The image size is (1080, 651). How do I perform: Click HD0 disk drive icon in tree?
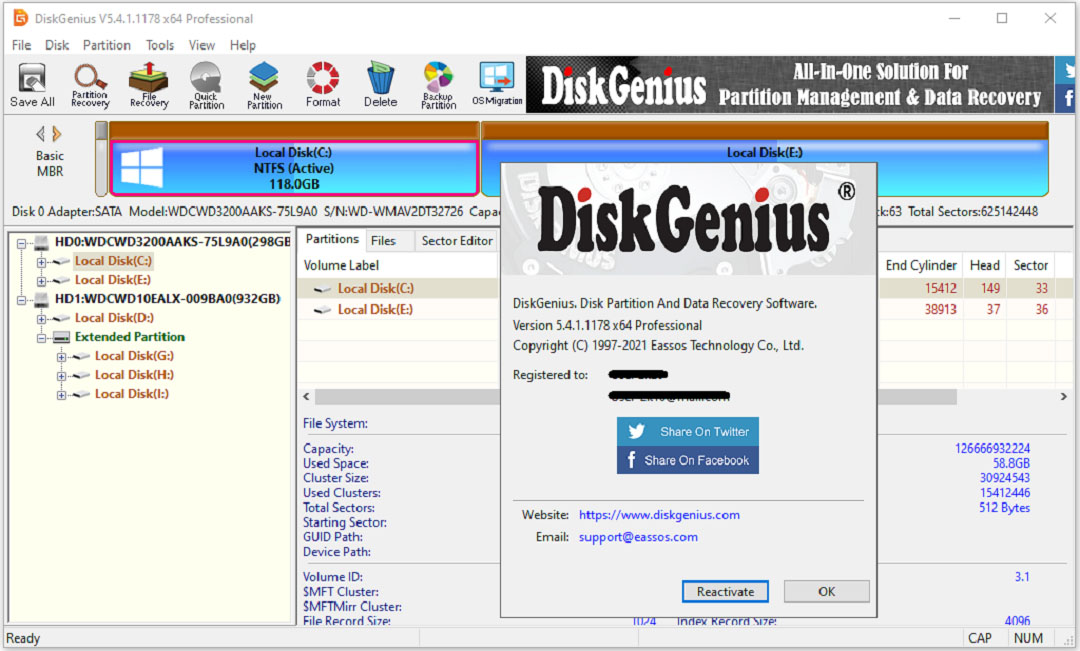tap(42, 242)
